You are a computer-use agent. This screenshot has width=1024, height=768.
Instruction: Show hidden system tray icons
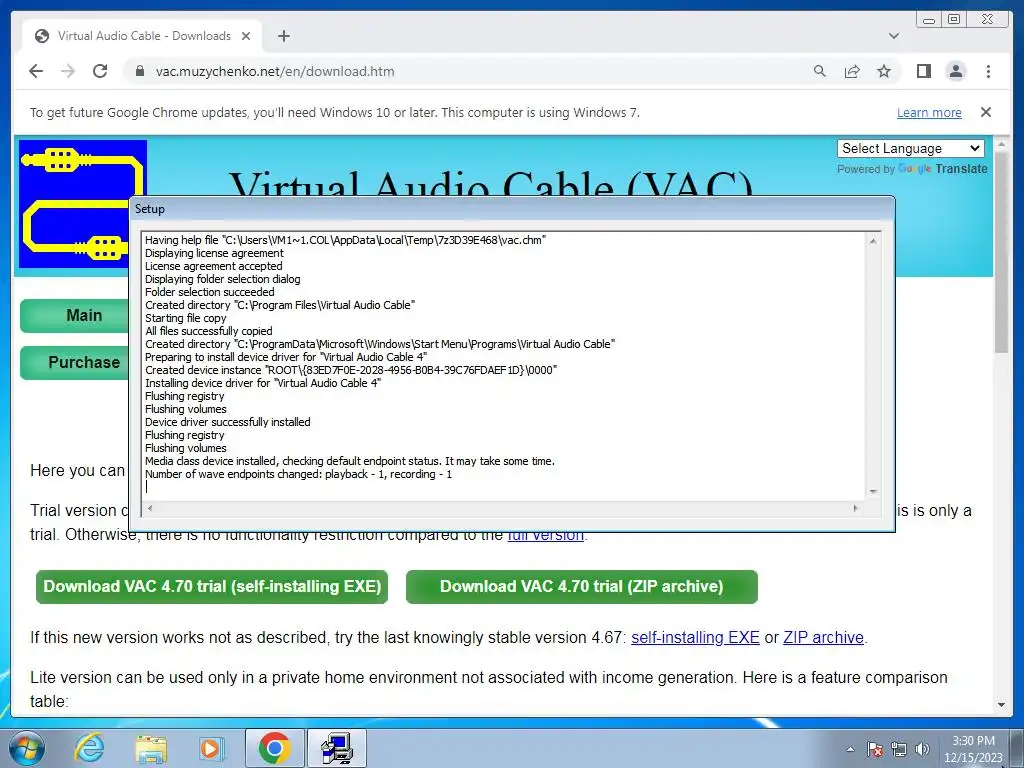coord(850,749)
